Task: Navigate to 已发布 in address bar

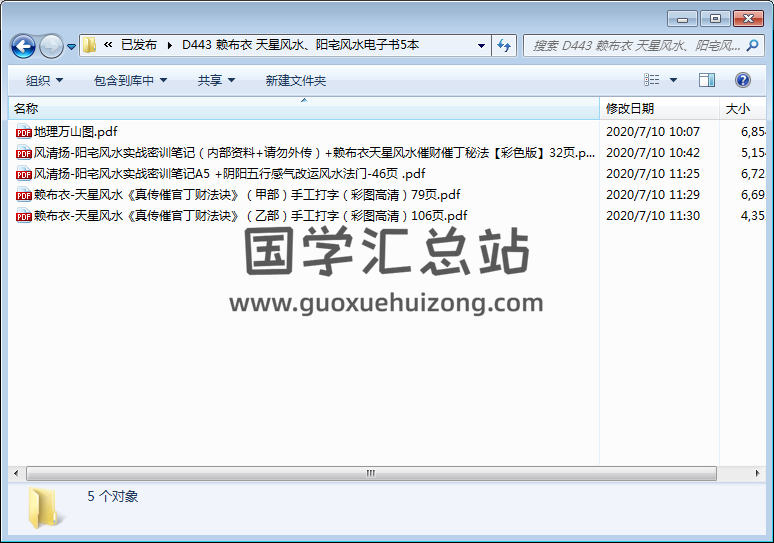Action: [x=139, y=45]
